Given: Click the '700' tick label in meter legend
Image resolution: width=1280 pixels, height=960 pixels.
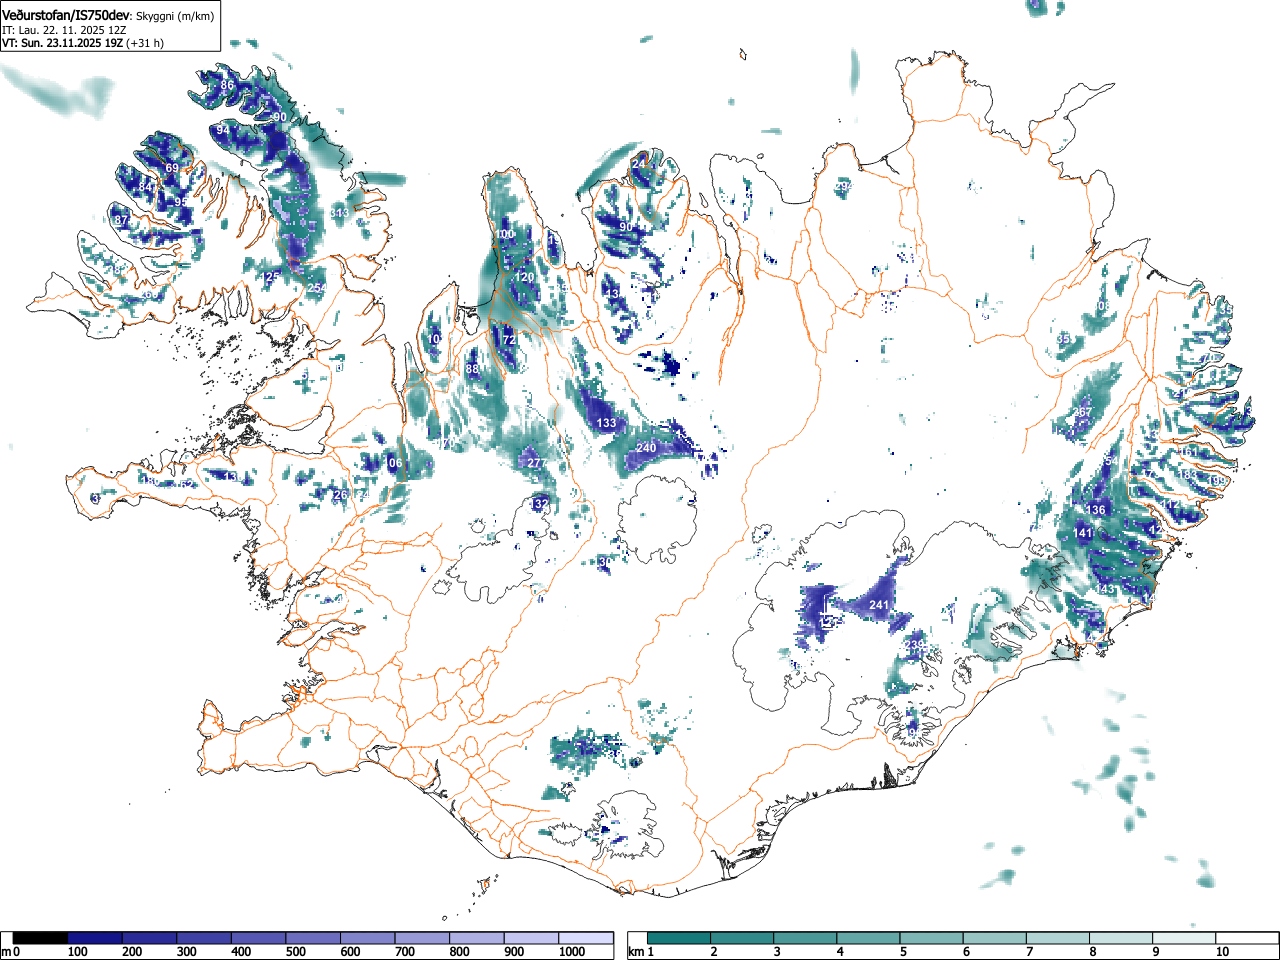Looking at the screenshot, I should click(404, 952).
